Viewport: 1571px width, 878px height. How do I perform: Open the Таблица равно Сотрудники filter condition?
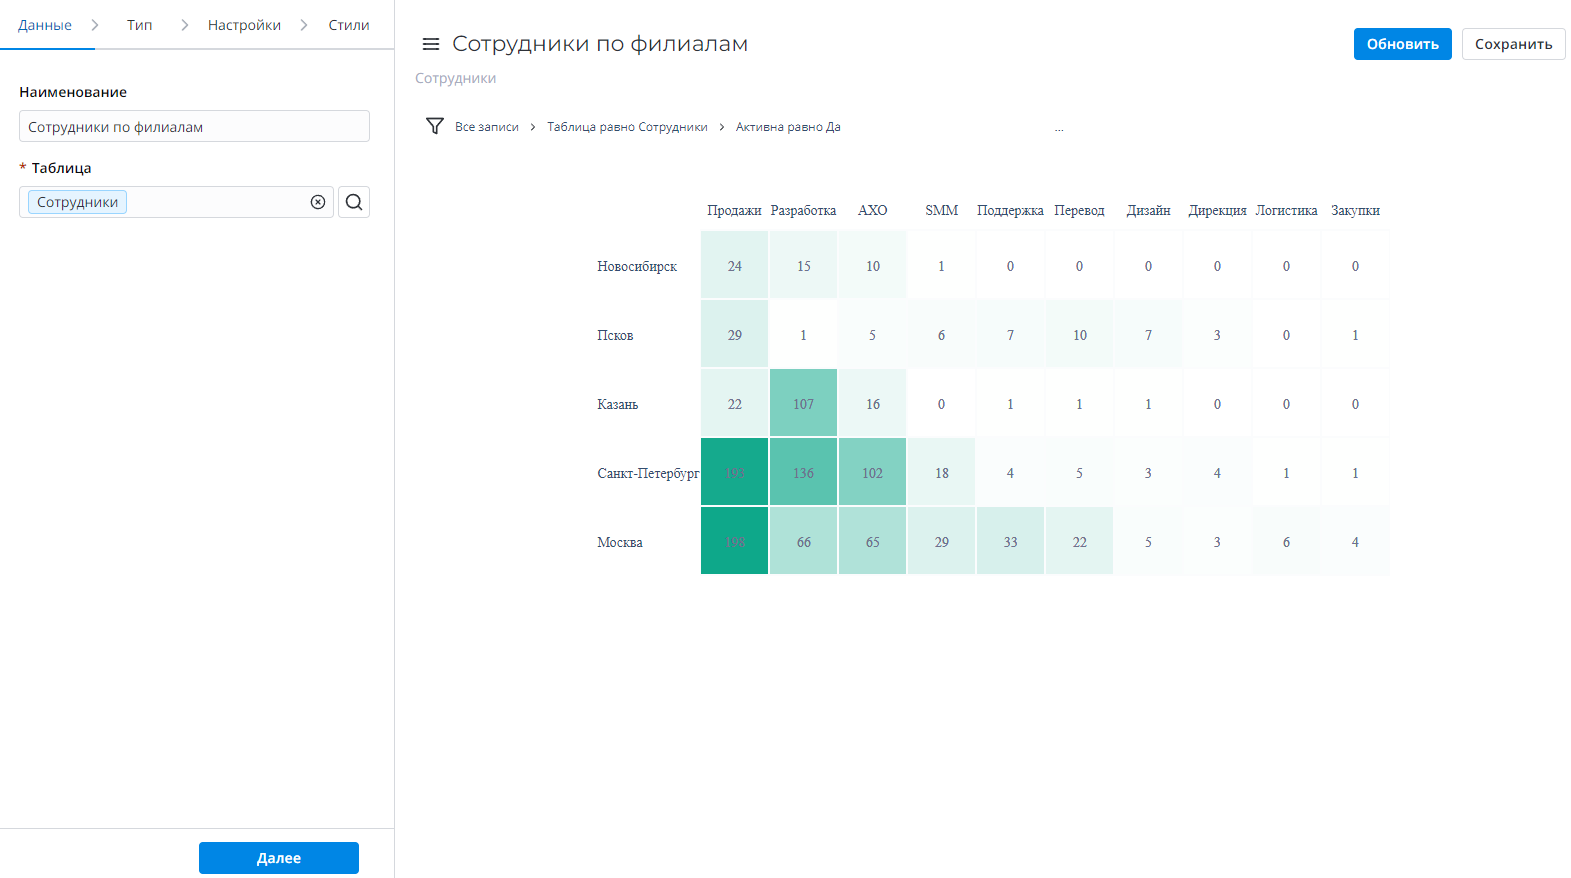[627, 127]
